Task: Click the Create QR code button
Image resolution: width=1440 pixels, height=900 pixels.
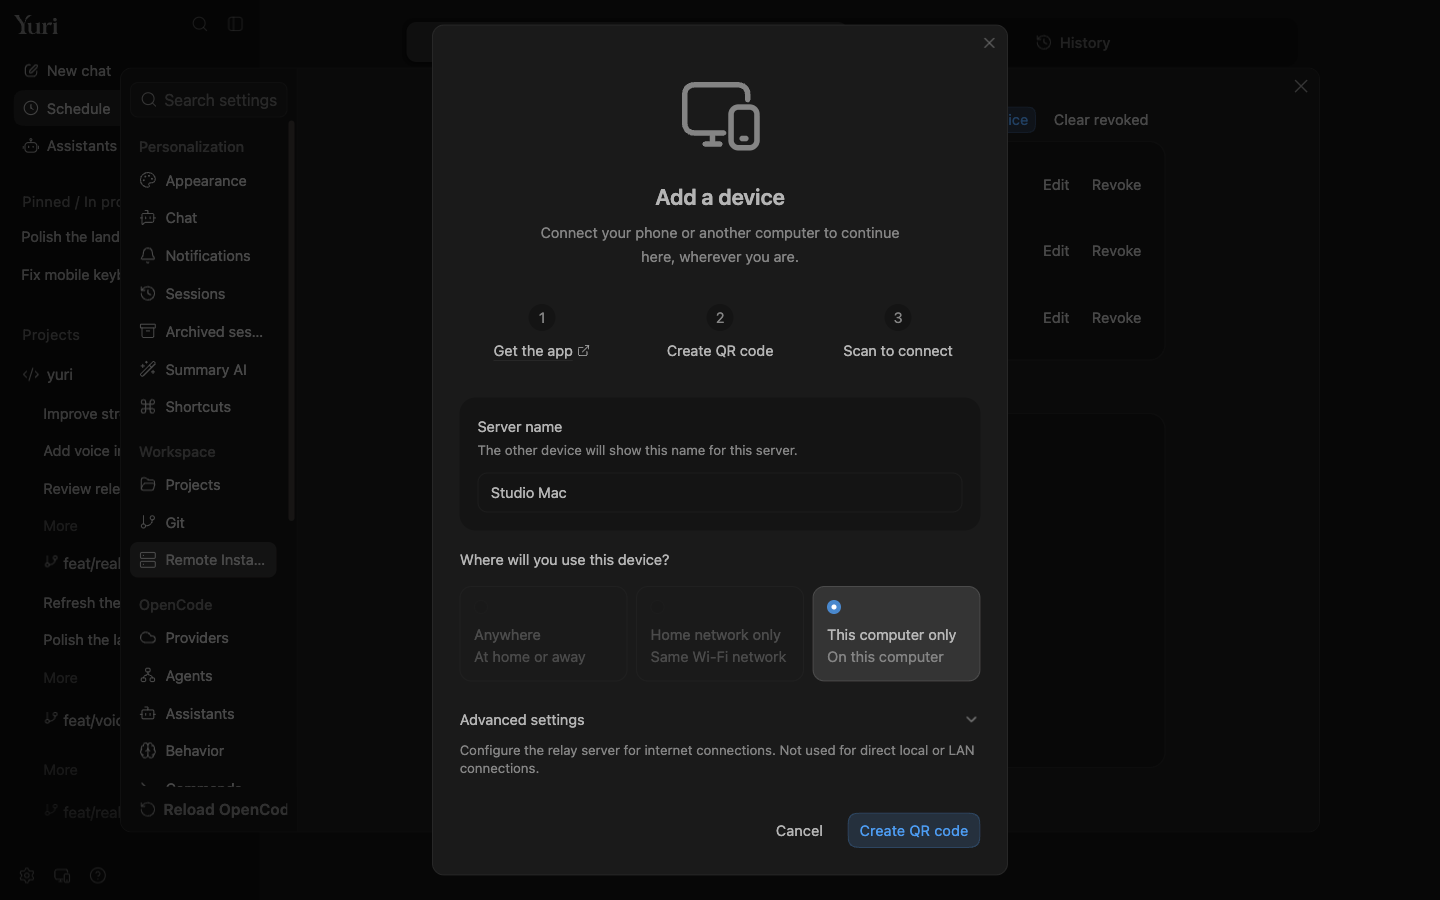Action: click(x=914, y=831)
